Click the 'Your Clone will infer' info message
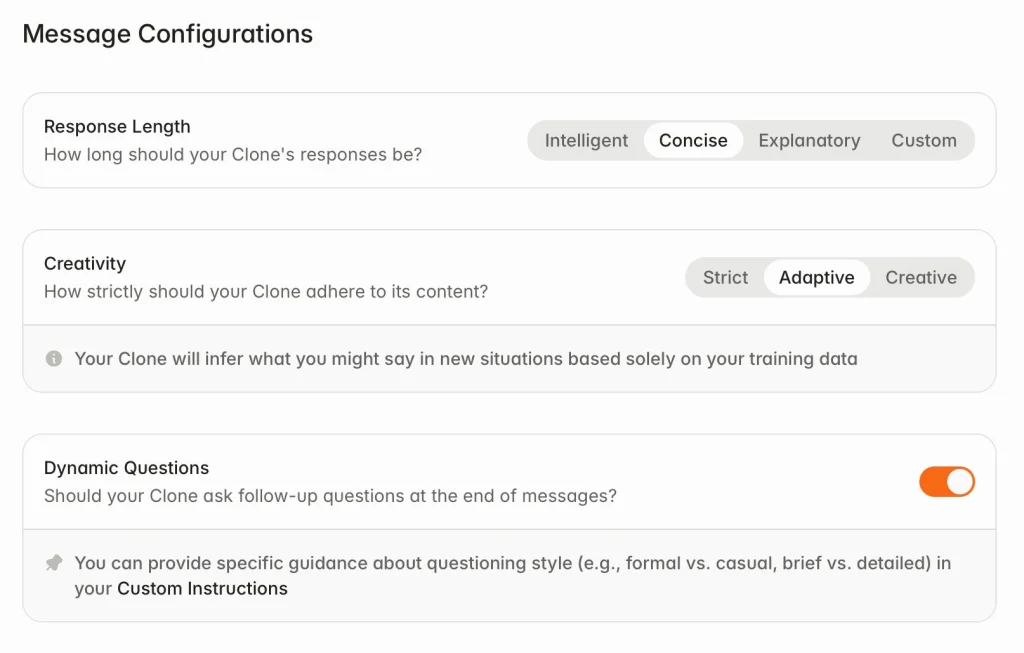The height and width of the screenshot is (653, 1024). click(x=466, y=358)
